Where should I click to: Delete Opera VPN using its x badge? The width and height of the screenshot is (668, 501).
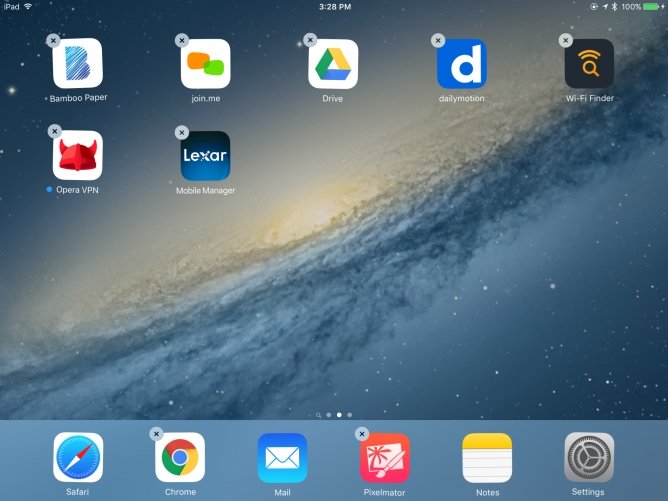(55, 131)
